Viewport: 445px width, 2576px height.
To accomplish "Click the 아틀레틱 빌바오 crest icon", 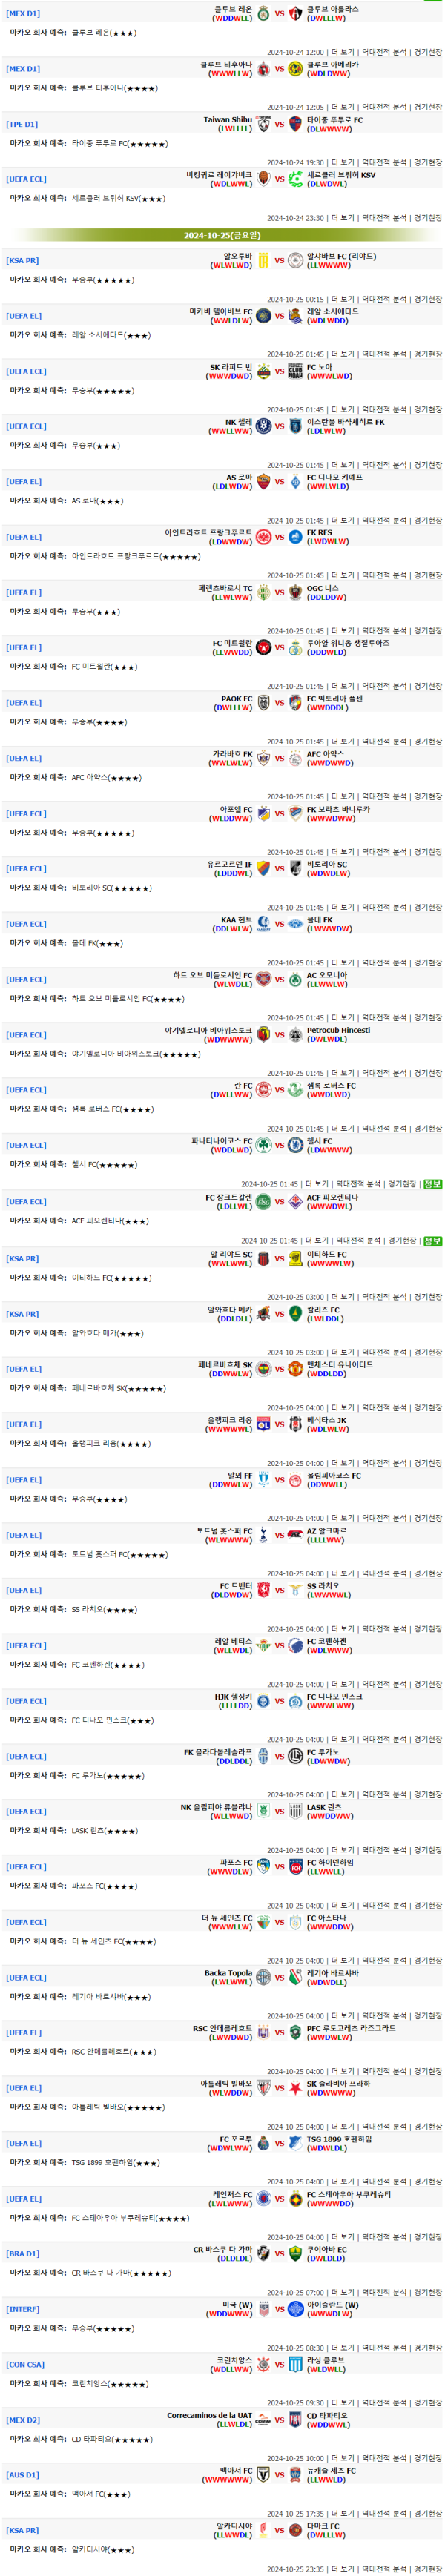I will click(x=264, y=2088).
